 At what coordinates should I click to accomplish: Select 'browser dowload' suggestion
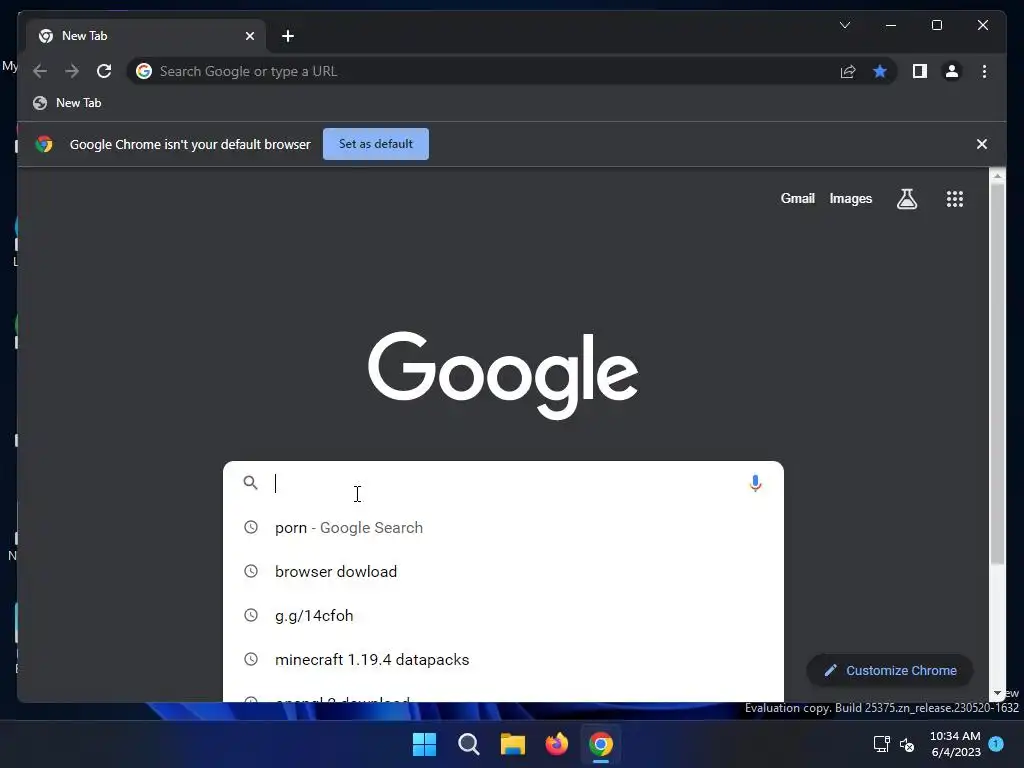coord(503,571)
